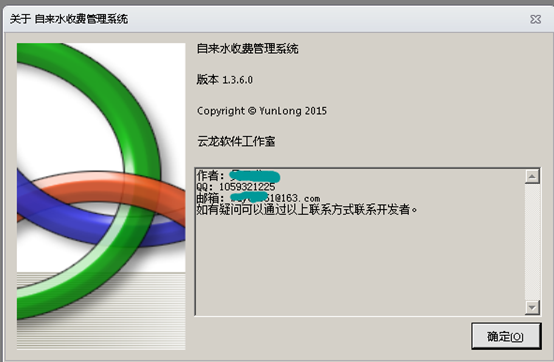Click the 确定(O) button
The width and height of the screenshot is (554, 362).
(506, 336)
